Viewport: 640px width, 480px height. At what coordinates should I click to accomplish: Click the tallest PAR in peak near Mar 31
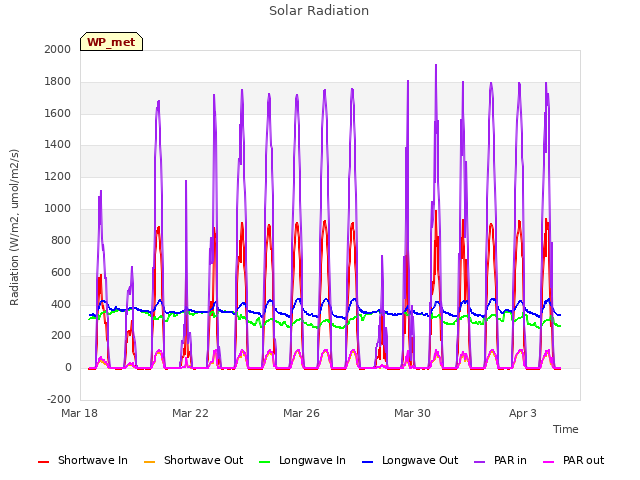coord(436,65)
